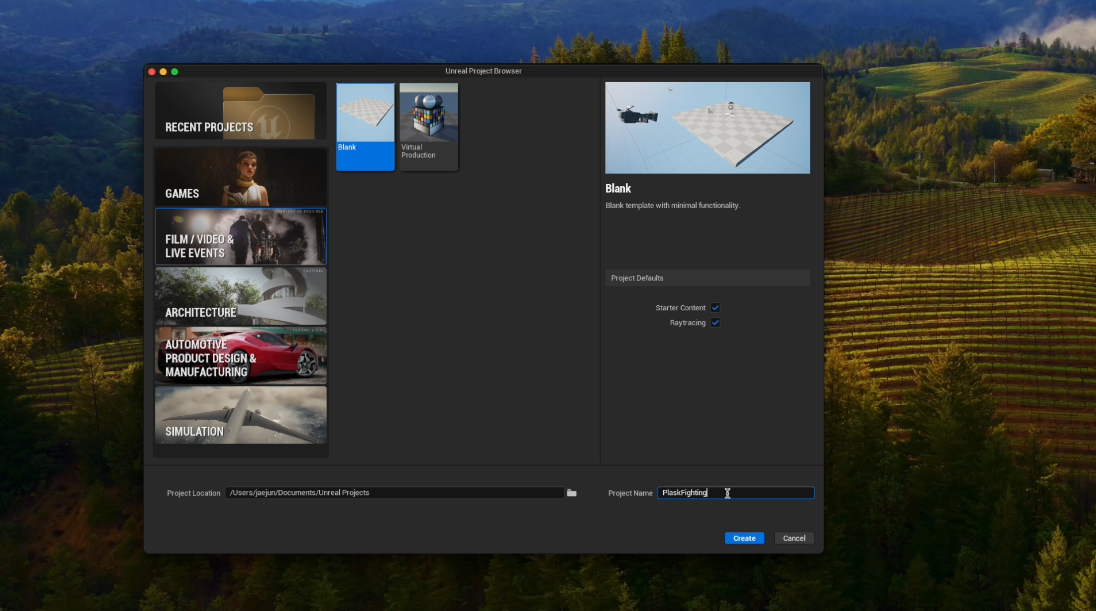Click the Blank template preview image

[707, 128]
